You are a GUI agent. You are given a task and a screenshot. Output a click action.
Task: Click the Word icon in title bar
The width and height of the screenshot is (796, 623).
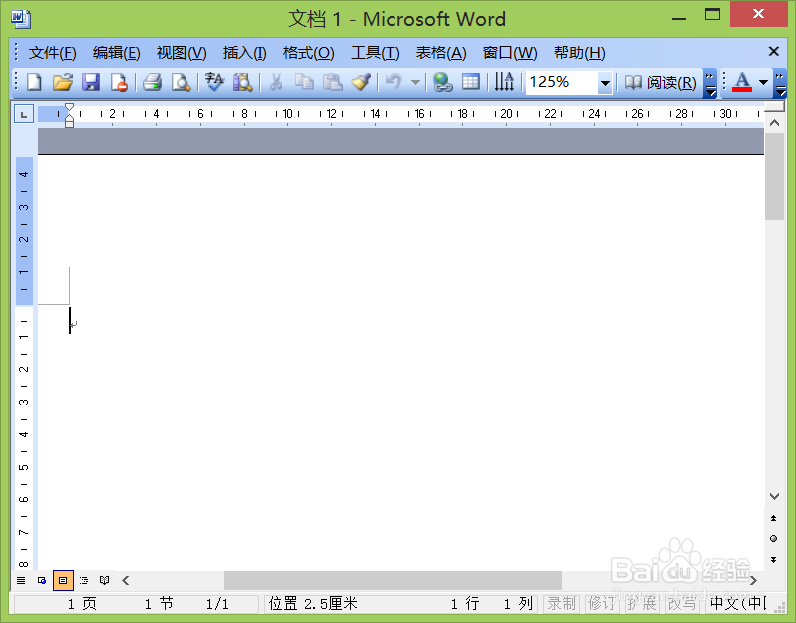pyautogui.click(x=21, y=19)
